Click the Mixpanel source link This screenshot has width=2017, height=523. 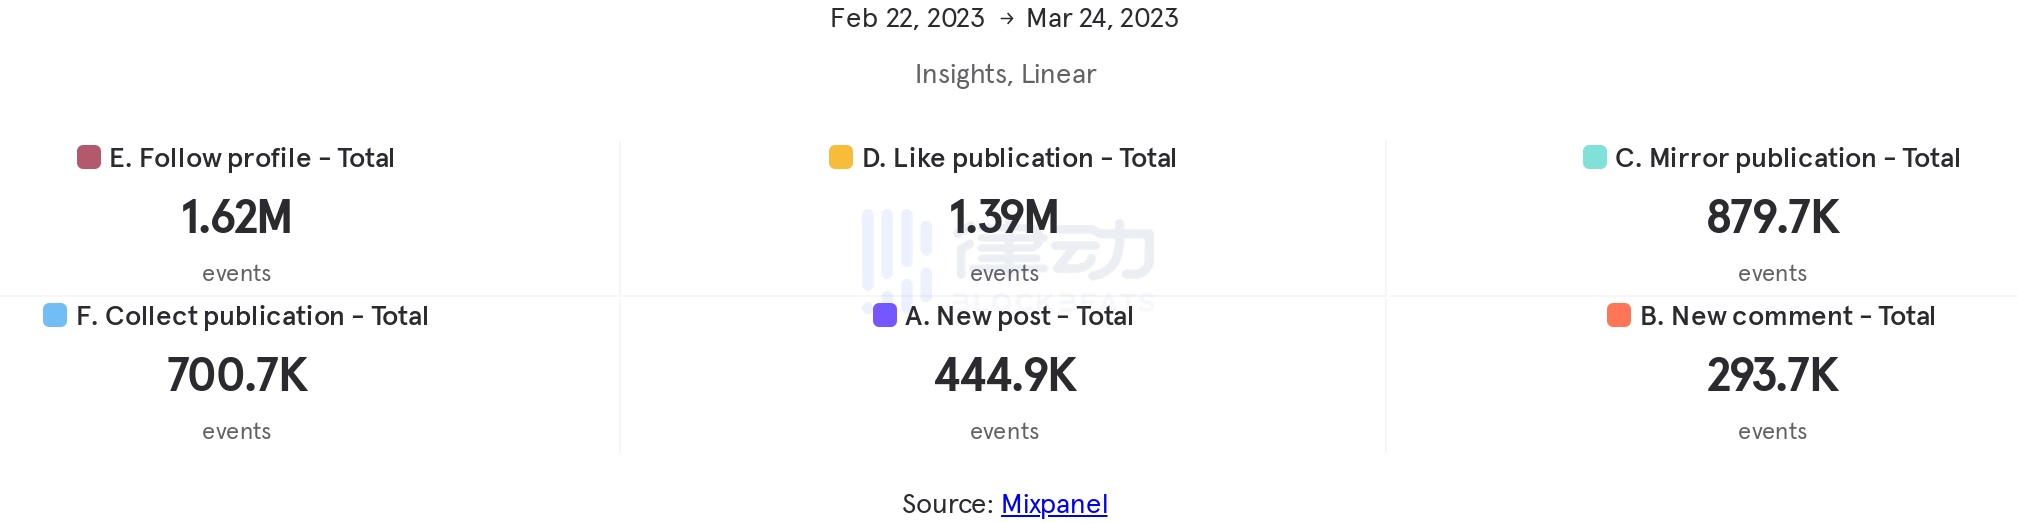[1054, 504]
